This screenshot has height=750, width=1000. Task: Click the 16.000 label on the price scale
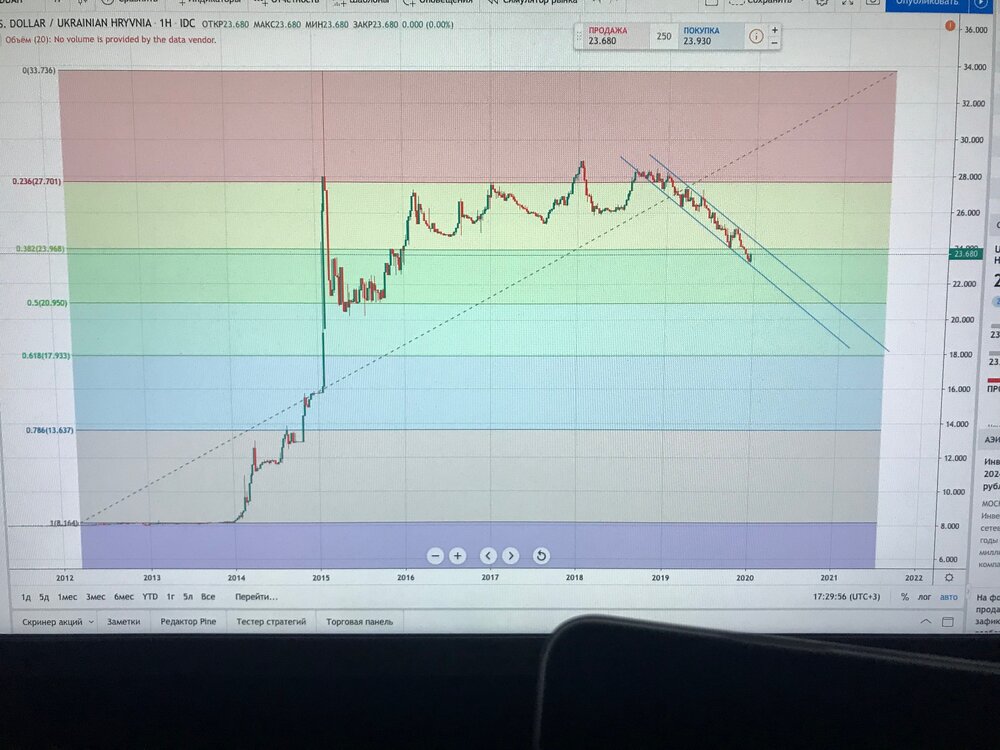[959, 389]
